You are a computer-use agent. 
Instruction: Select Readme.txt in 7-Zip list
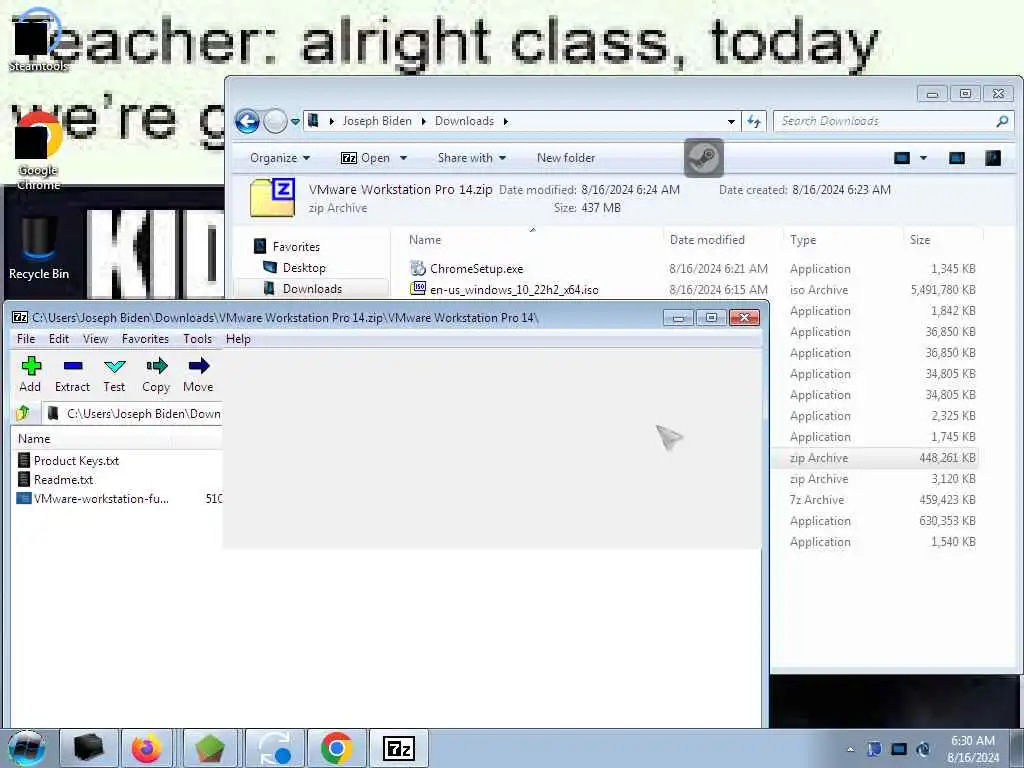[x=55, y=479]
